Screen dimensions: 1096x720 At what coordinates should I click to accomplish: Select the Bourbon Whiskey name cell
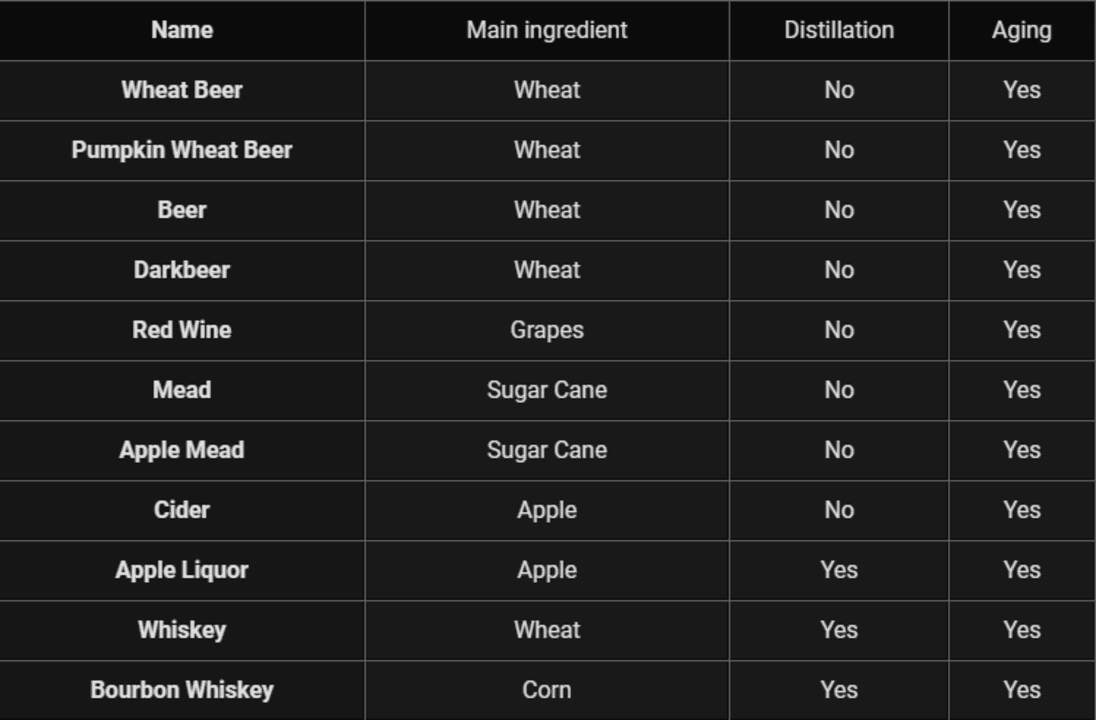[x=182, y=691]
